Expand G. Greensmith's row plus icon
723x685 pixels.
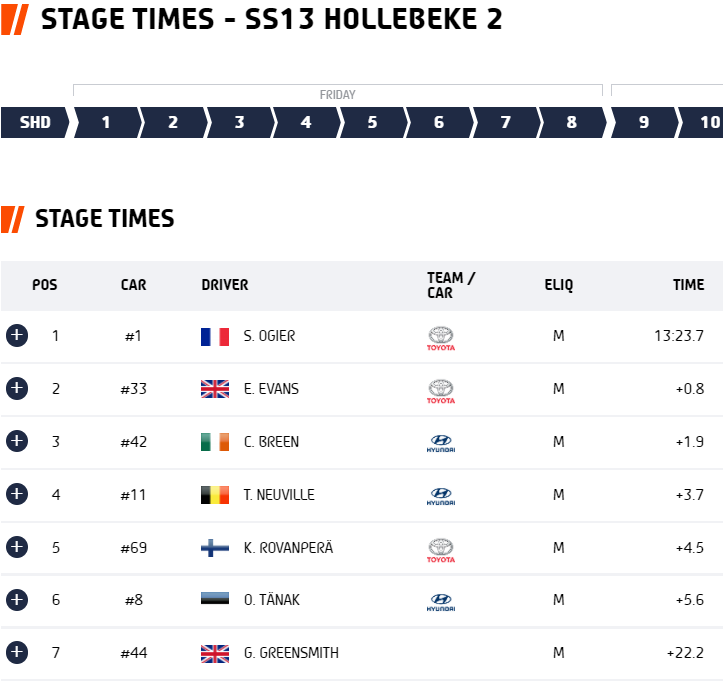pyautogui.click(x=17, y=653)
